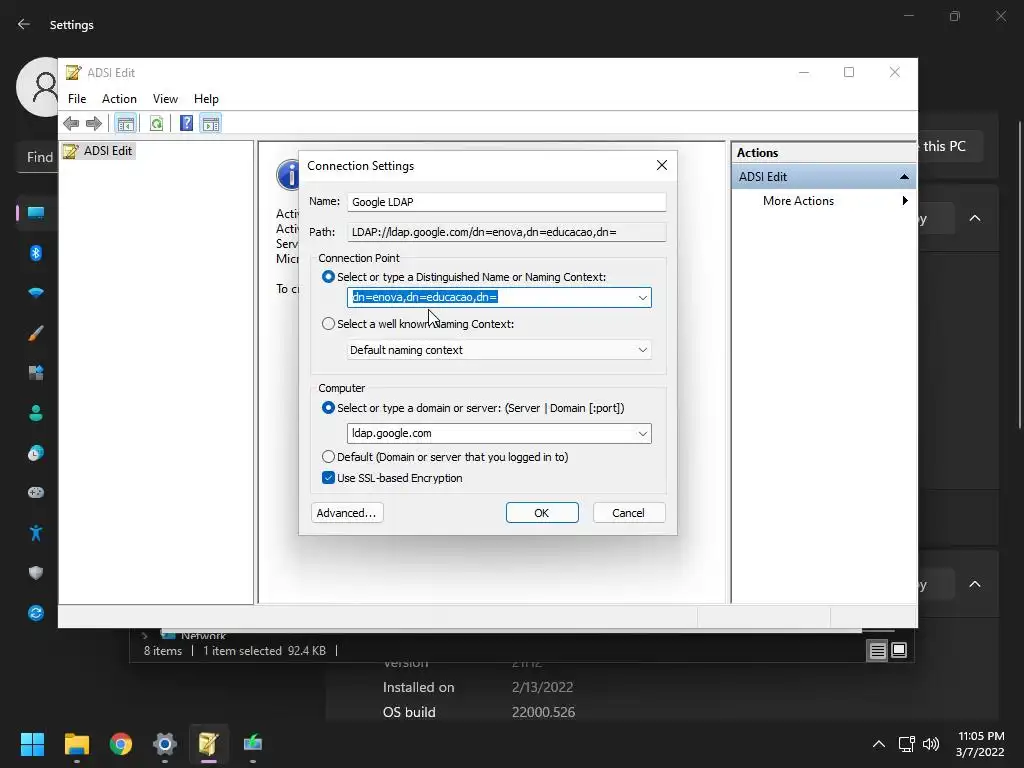Open the Accounts person icon in Settings sidebar
Viewport: 1024px width, 768px height.
point(36,413)
